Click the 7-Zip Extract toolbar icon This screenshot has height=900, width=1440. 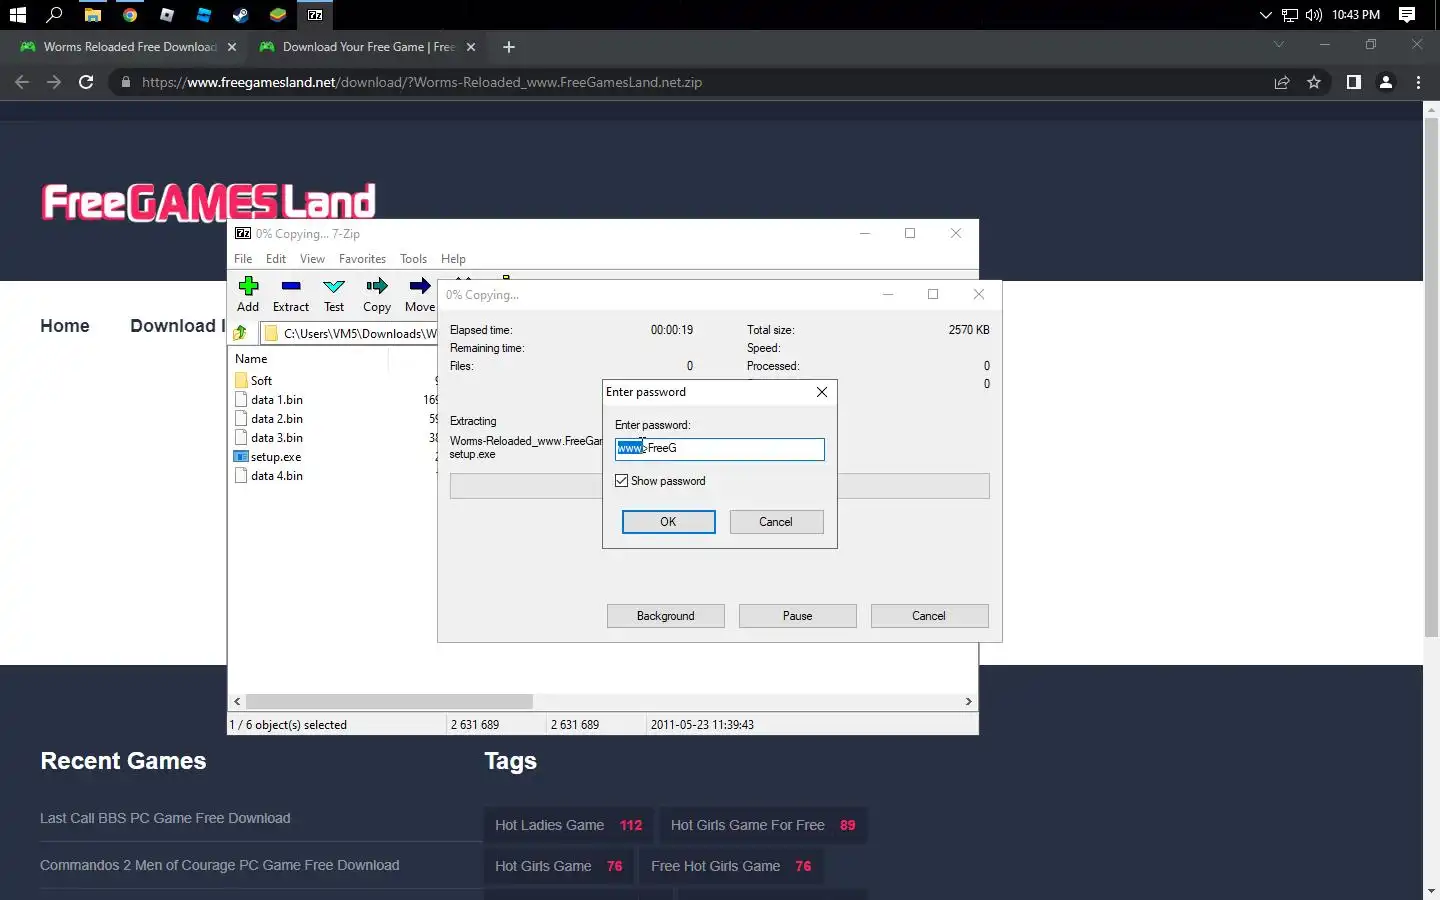tap(291, 294)
